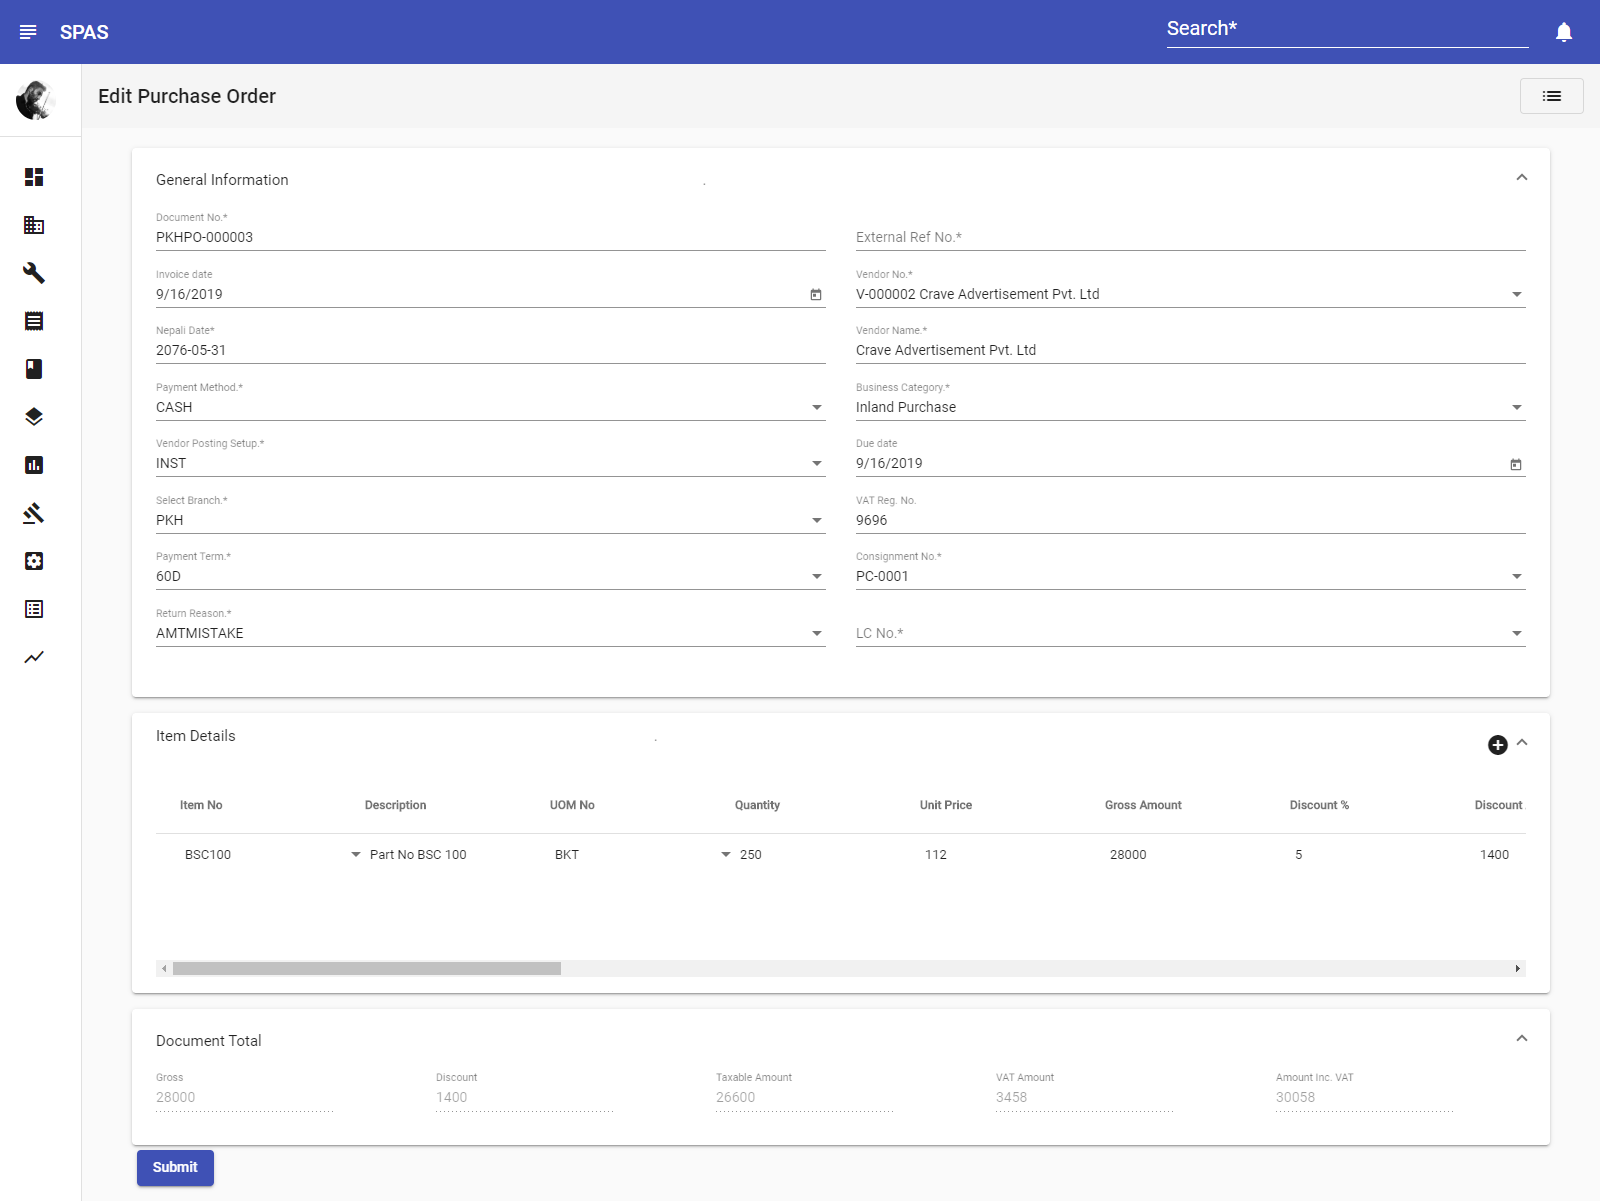Click the trend line chart sidebar icon
The width and height of the screenshot is (1600, 1201).
34,657
